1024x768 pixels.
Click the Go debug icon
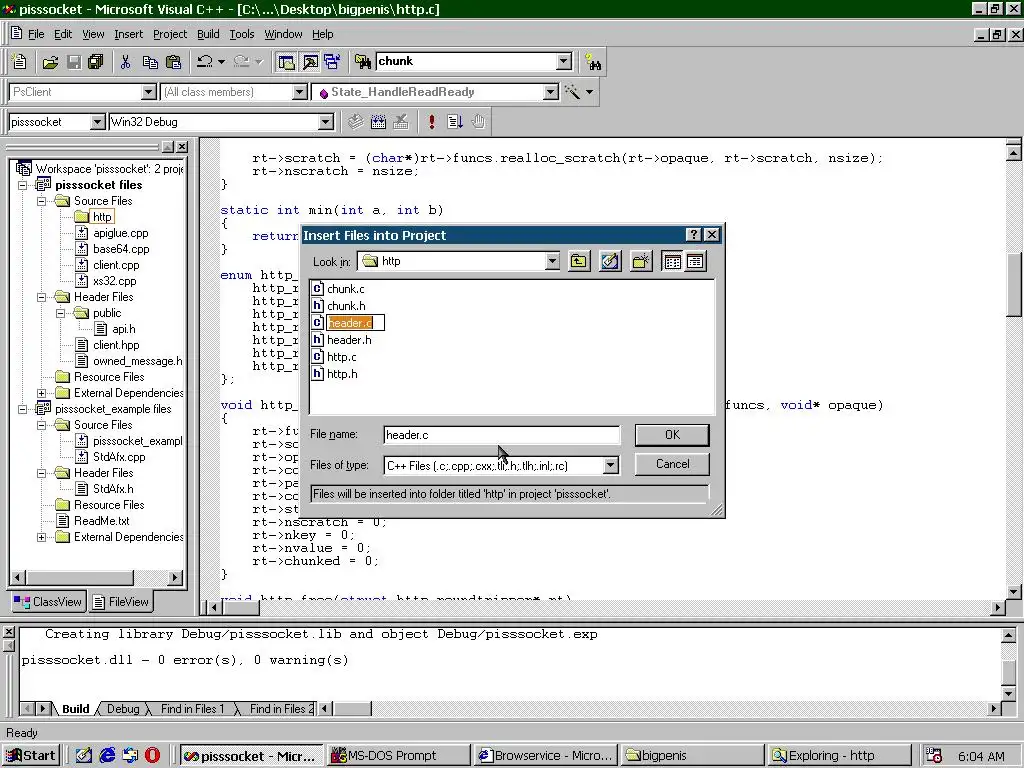pos(455,121)
